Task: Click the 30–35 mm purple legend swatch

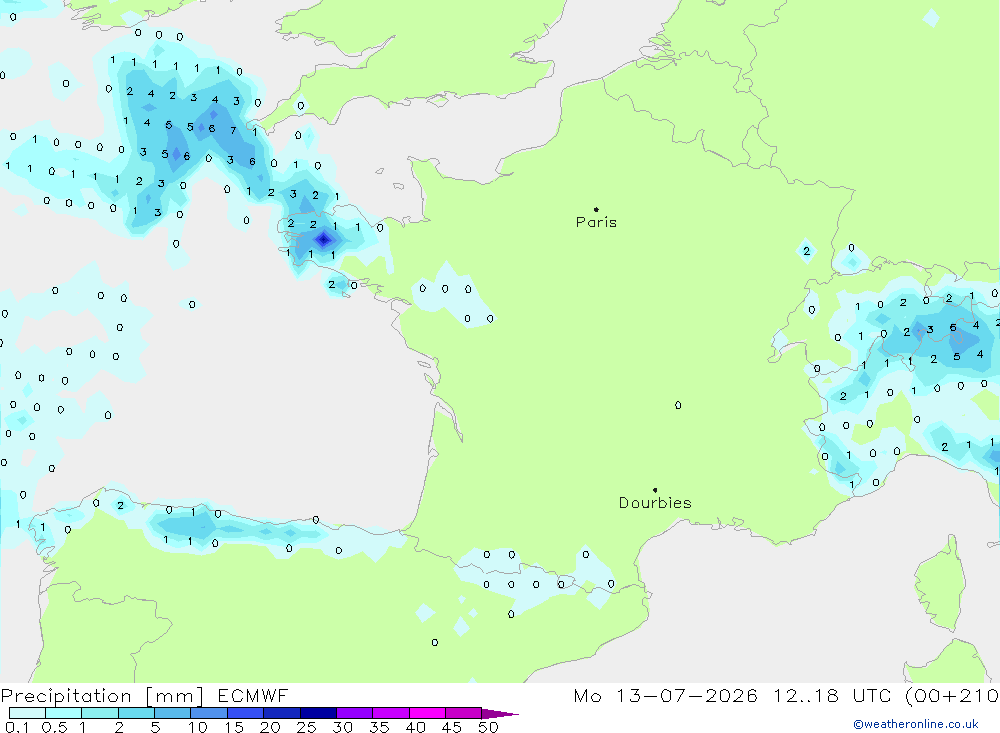Action: click(x=354, y=713)
